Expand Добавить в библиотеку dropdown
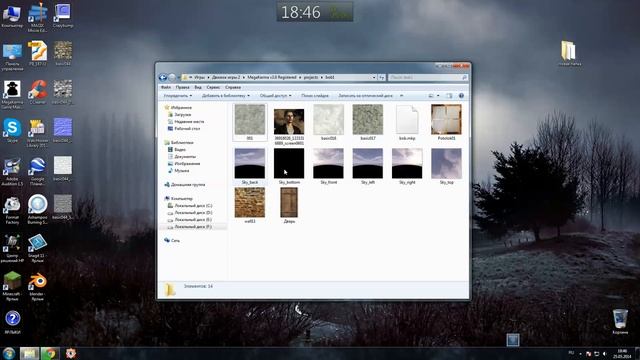Image resolution: width=640 pixels, height=360 pixels. coord(226,96)
